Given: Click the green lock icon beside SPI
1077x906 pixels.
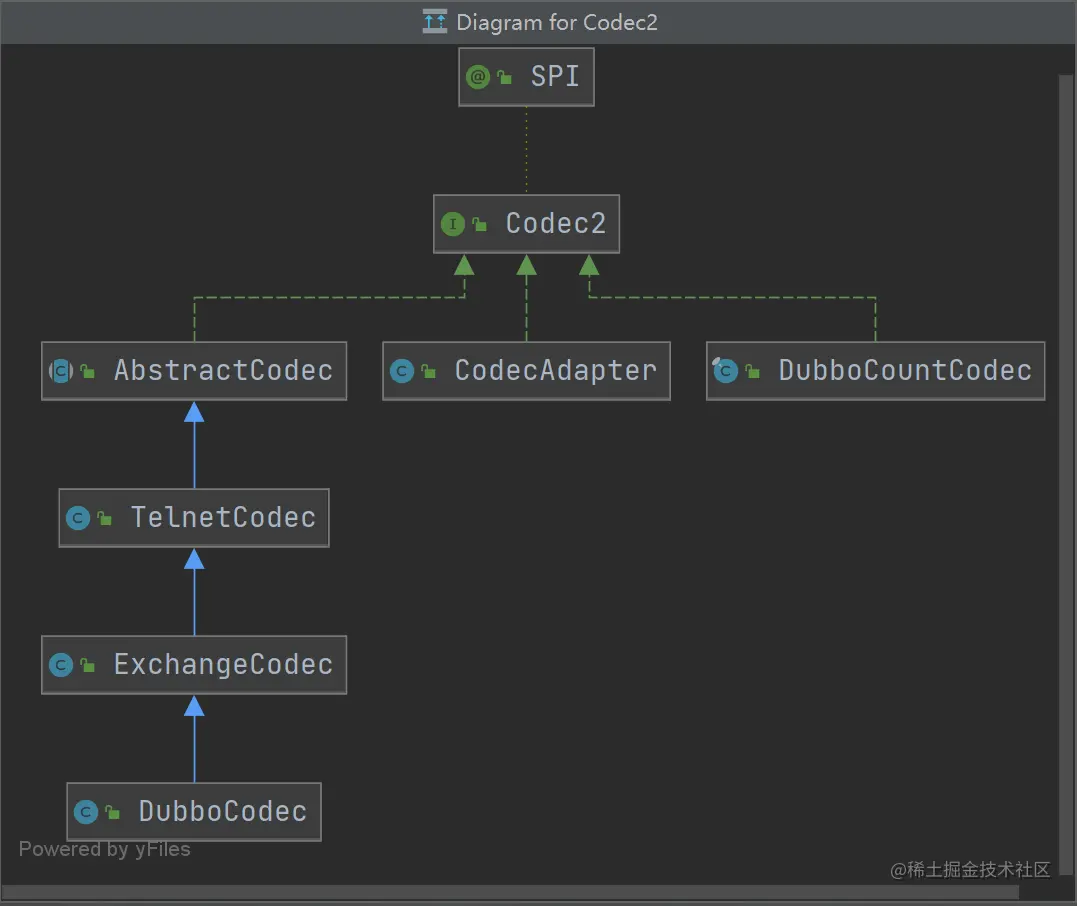Looking at the screenshot, I should pyautogui.click(x=505, y=78).
